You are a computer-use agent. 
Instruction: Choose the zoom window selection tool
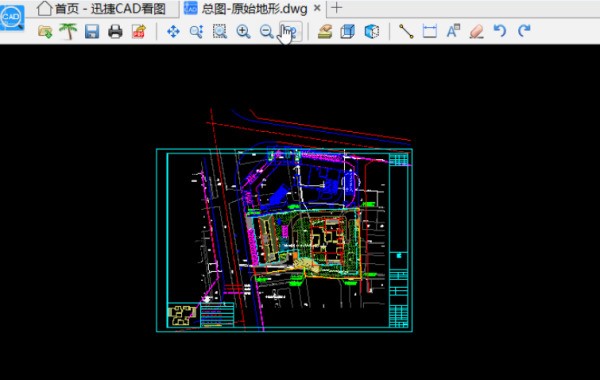point(220,31)
